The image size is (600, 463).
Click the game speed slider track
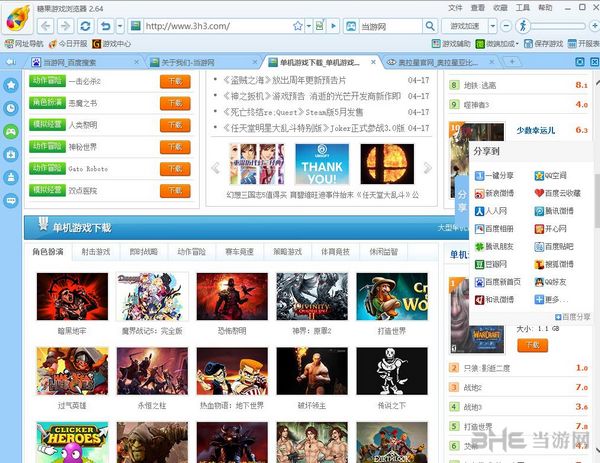pos(558,26)
